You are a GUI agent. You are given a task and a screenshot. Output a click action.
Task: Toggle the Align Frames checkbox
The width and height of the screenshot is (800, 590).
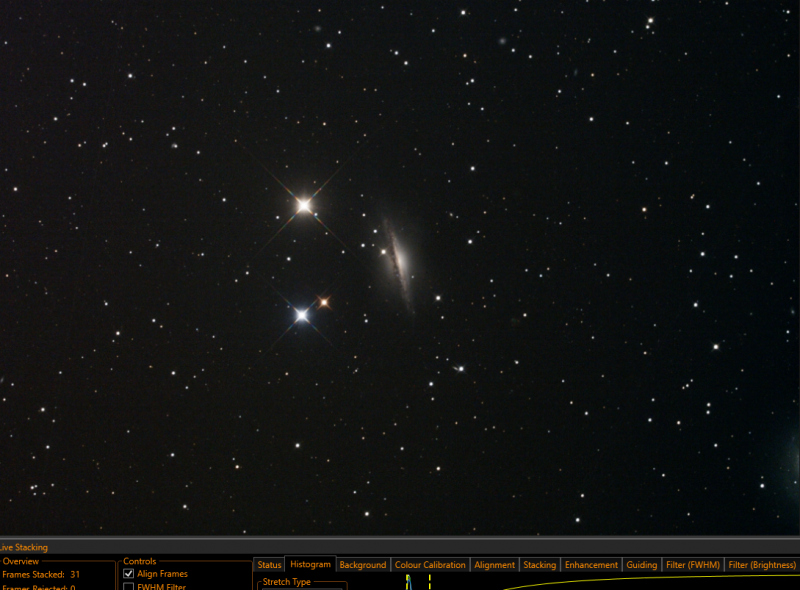click(129, 574)
